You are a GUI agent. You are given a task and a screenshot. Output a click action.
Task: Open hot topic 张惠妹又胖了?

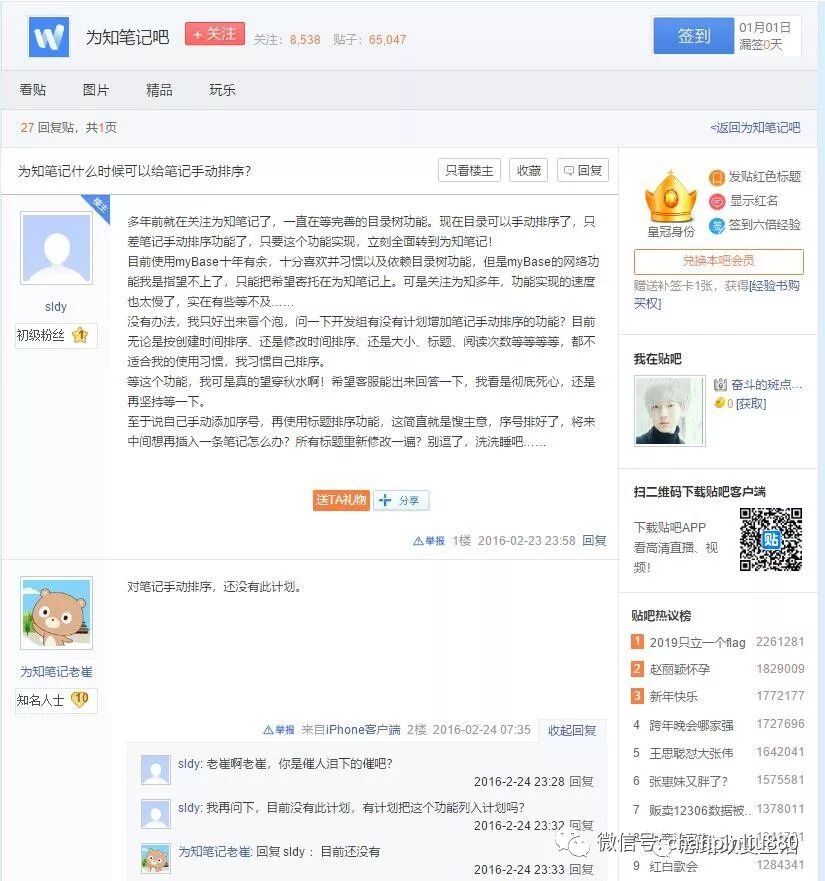(x=688, y=781)
